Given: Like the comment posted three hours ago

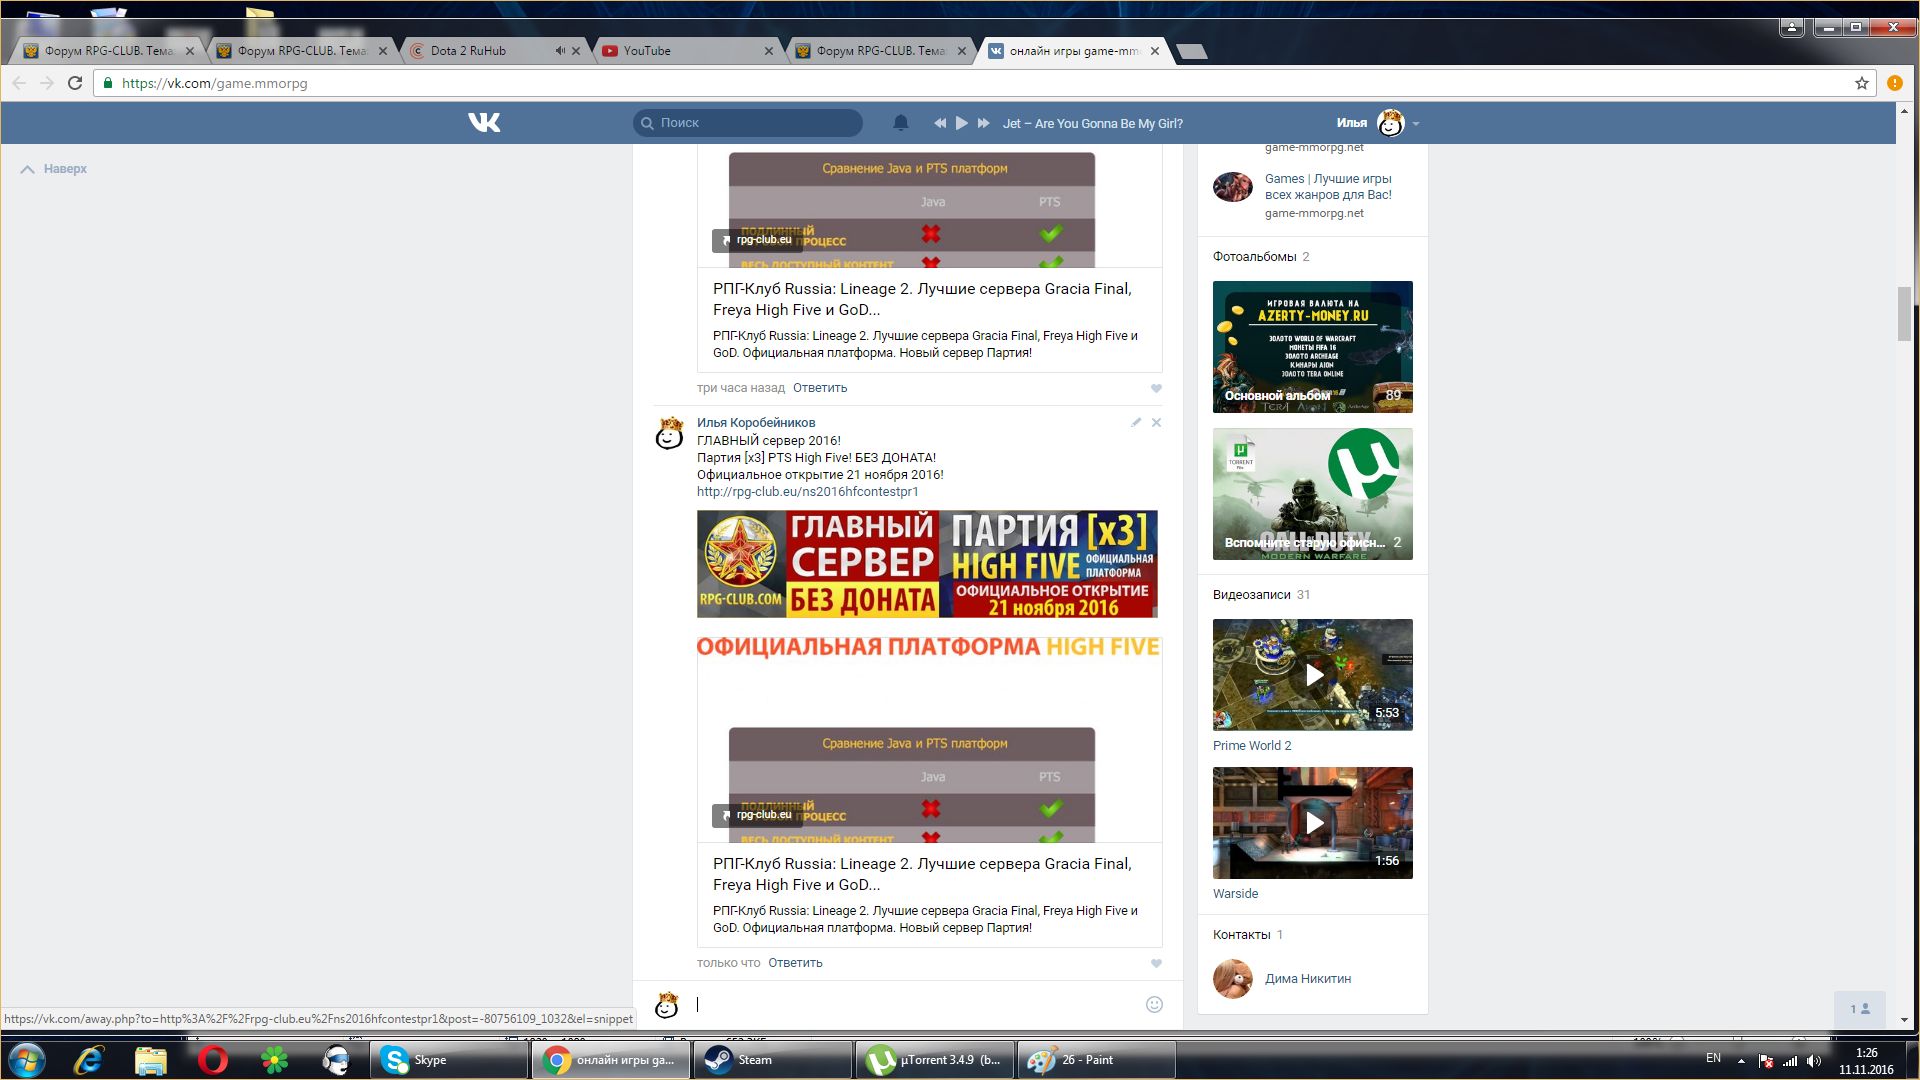Looking at the screenshot, I should 1156,389.
